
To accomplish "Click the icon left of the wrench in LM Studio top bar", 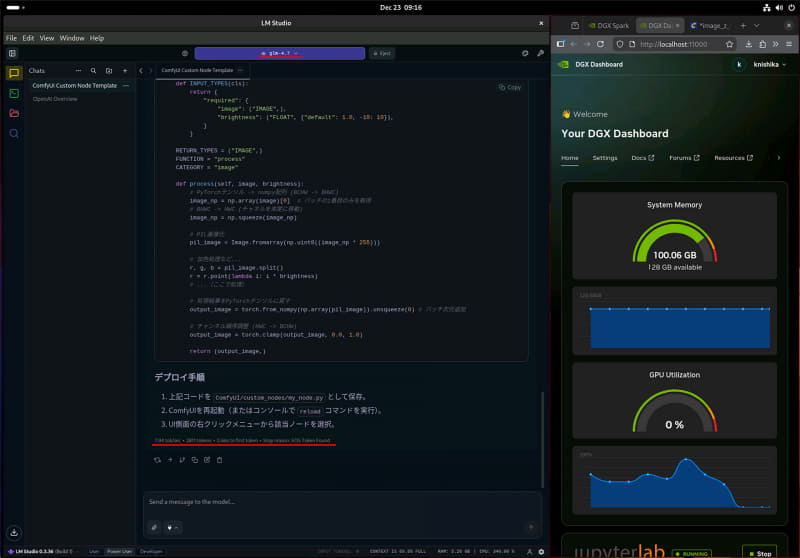I will coord(525,53).
